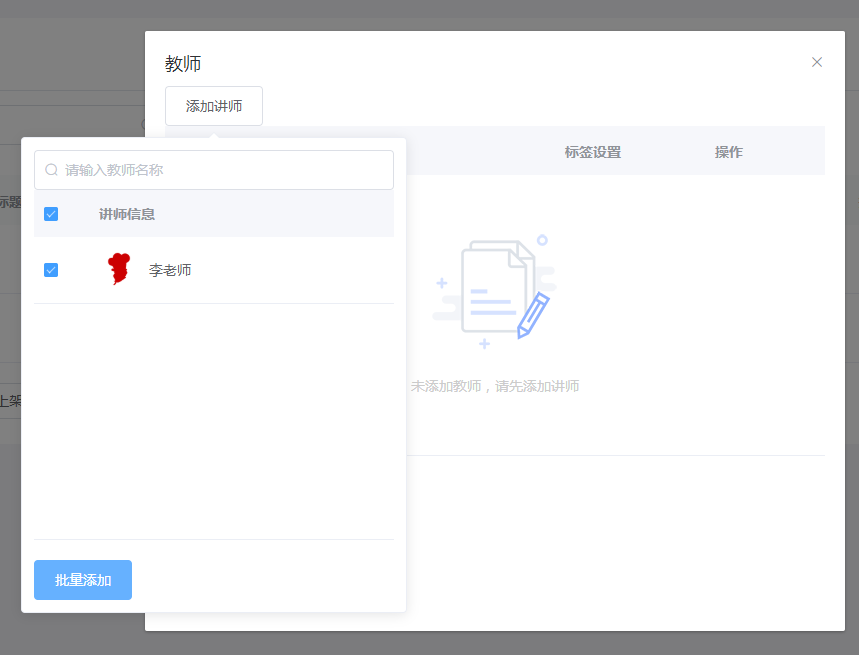This screenshot has width=859, height=655.
Task: Click 李老师's red avatar icon
Action: coord(119,269)
